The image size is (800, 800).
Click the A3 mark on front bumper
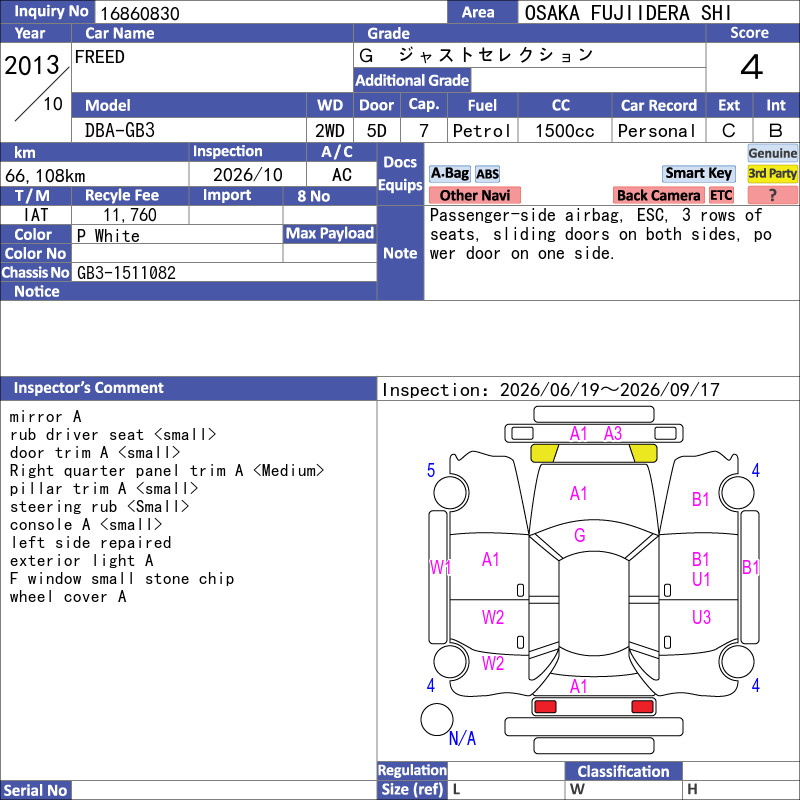(x=613, y=434)
